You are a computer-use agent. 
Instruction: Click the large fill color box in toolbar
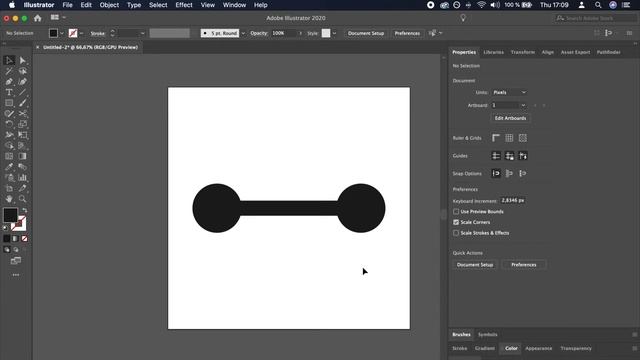(x=10, y=215)
